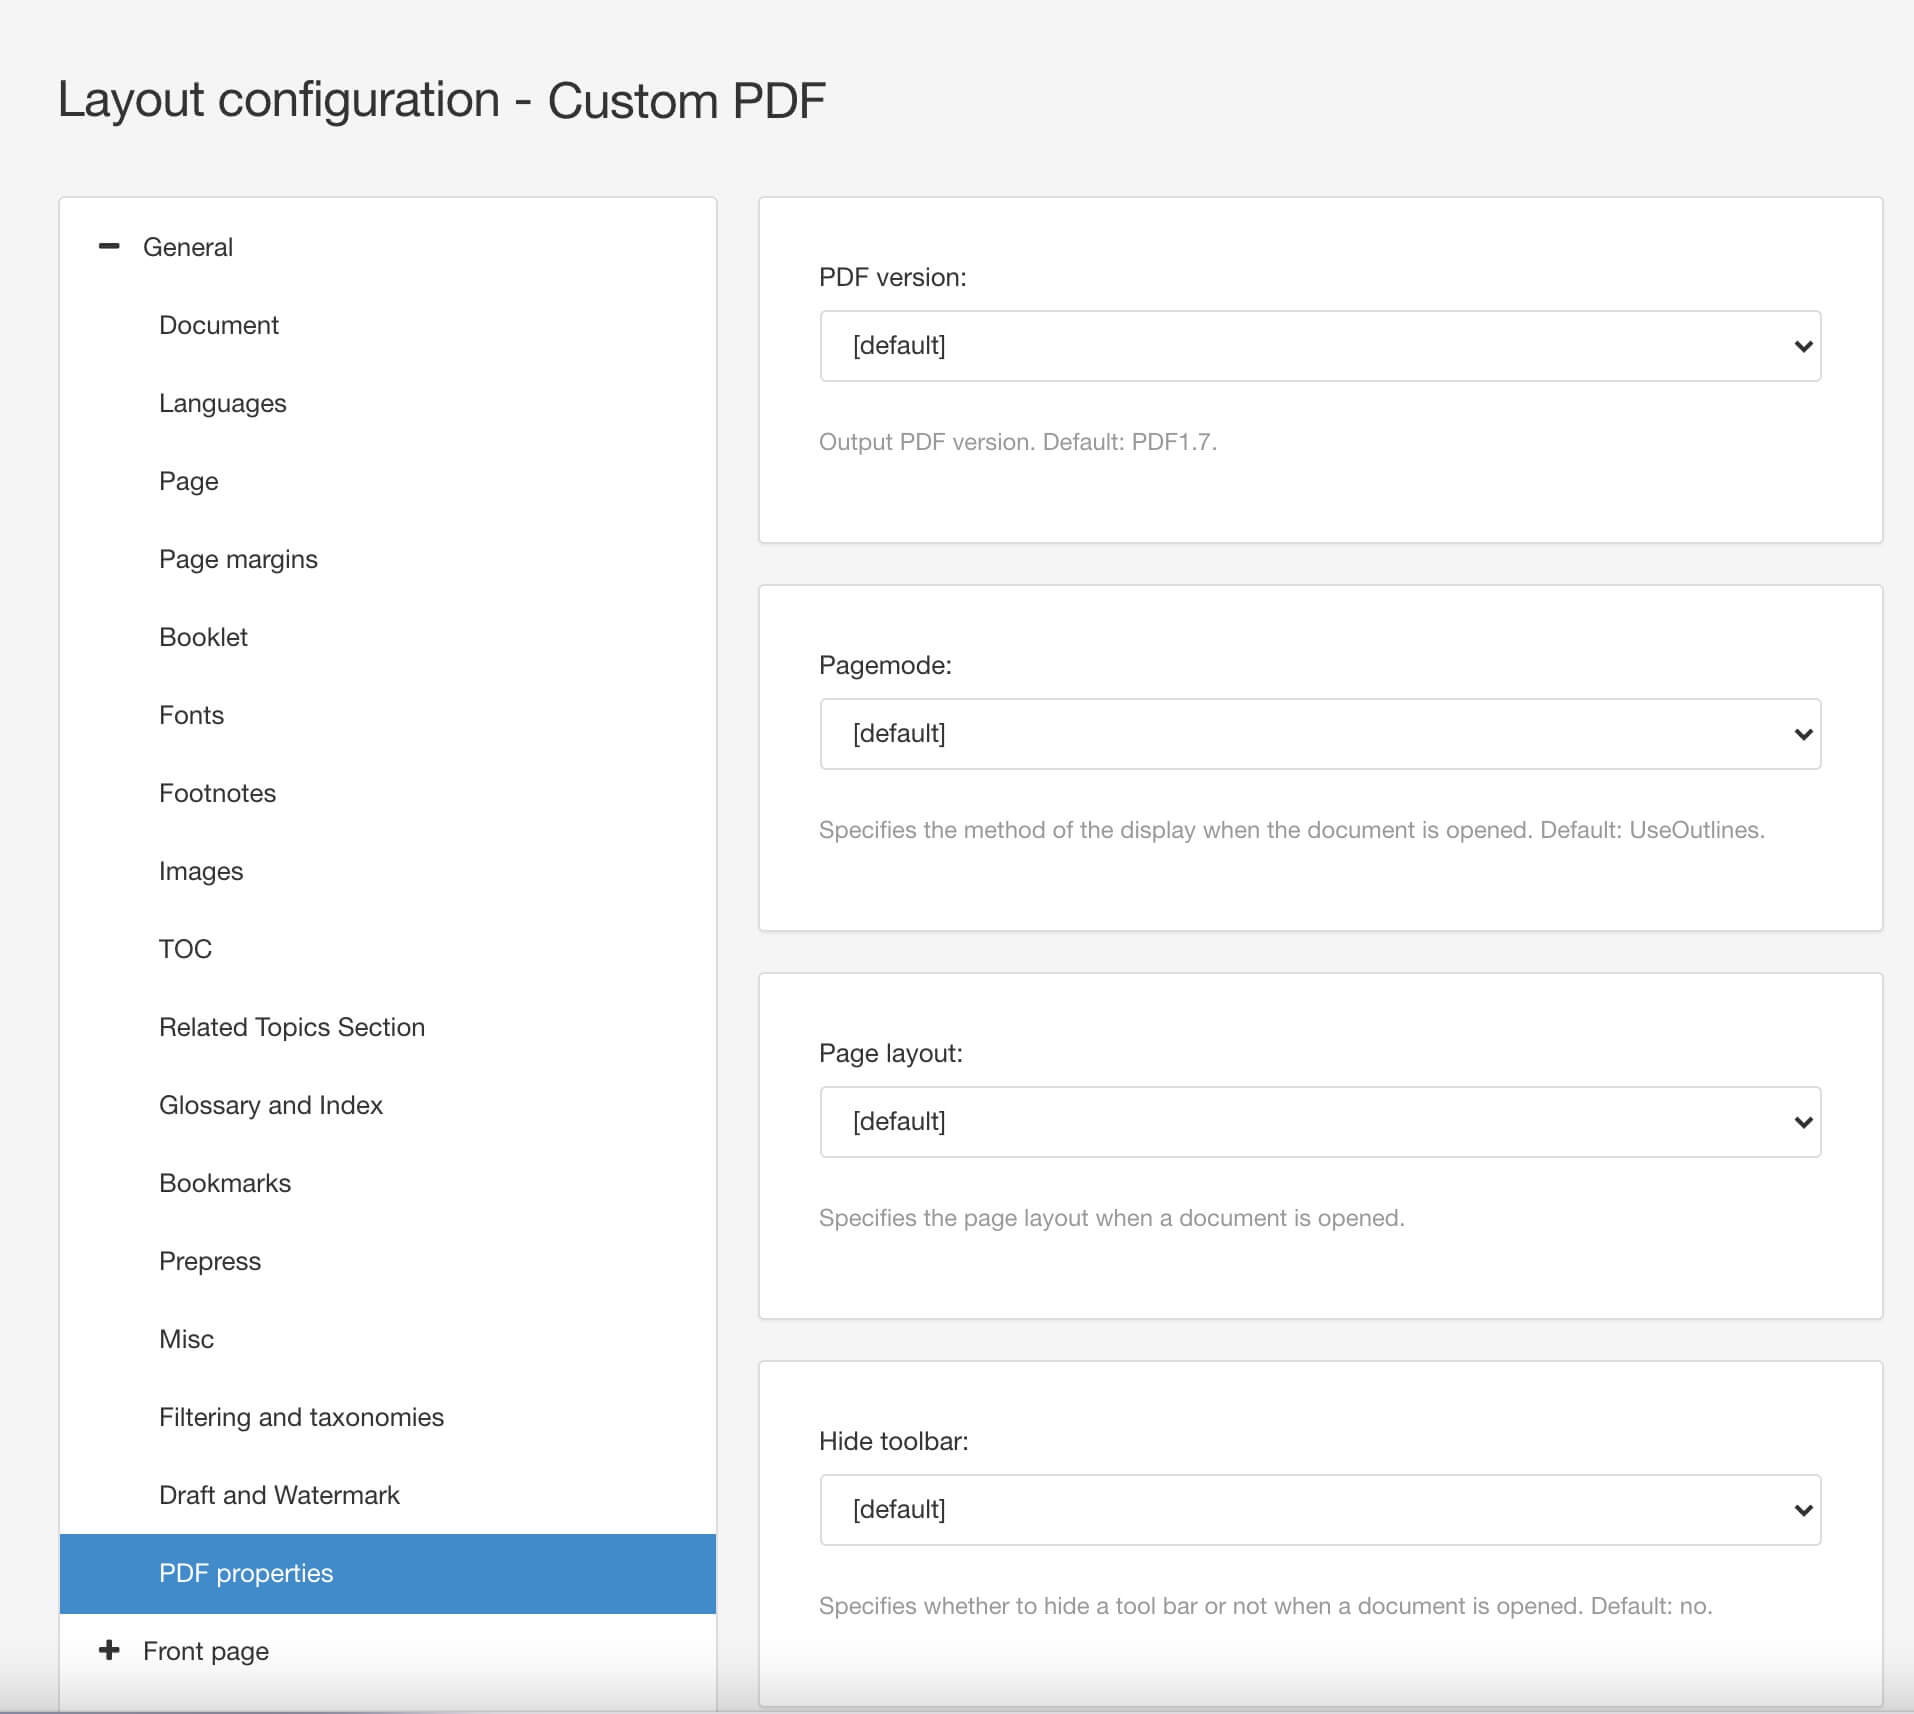Select Filtering and taxonomies

coord(301,1416)
